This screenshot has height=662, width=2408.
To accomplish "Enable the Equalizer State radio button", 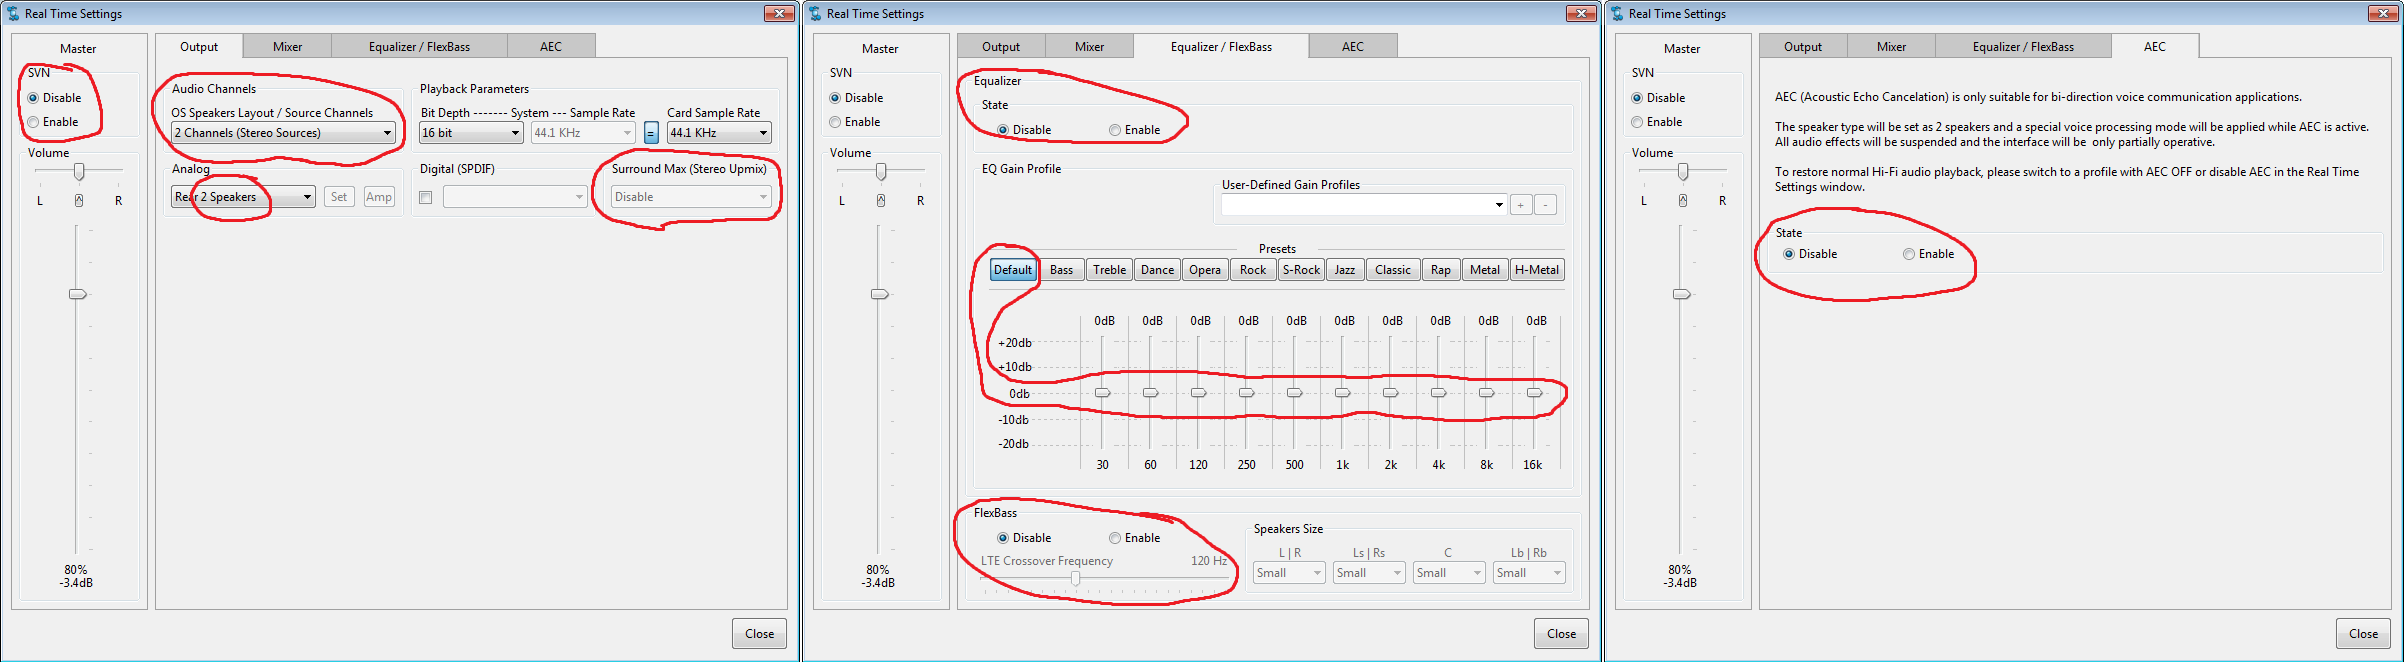I will [1115, 130].
